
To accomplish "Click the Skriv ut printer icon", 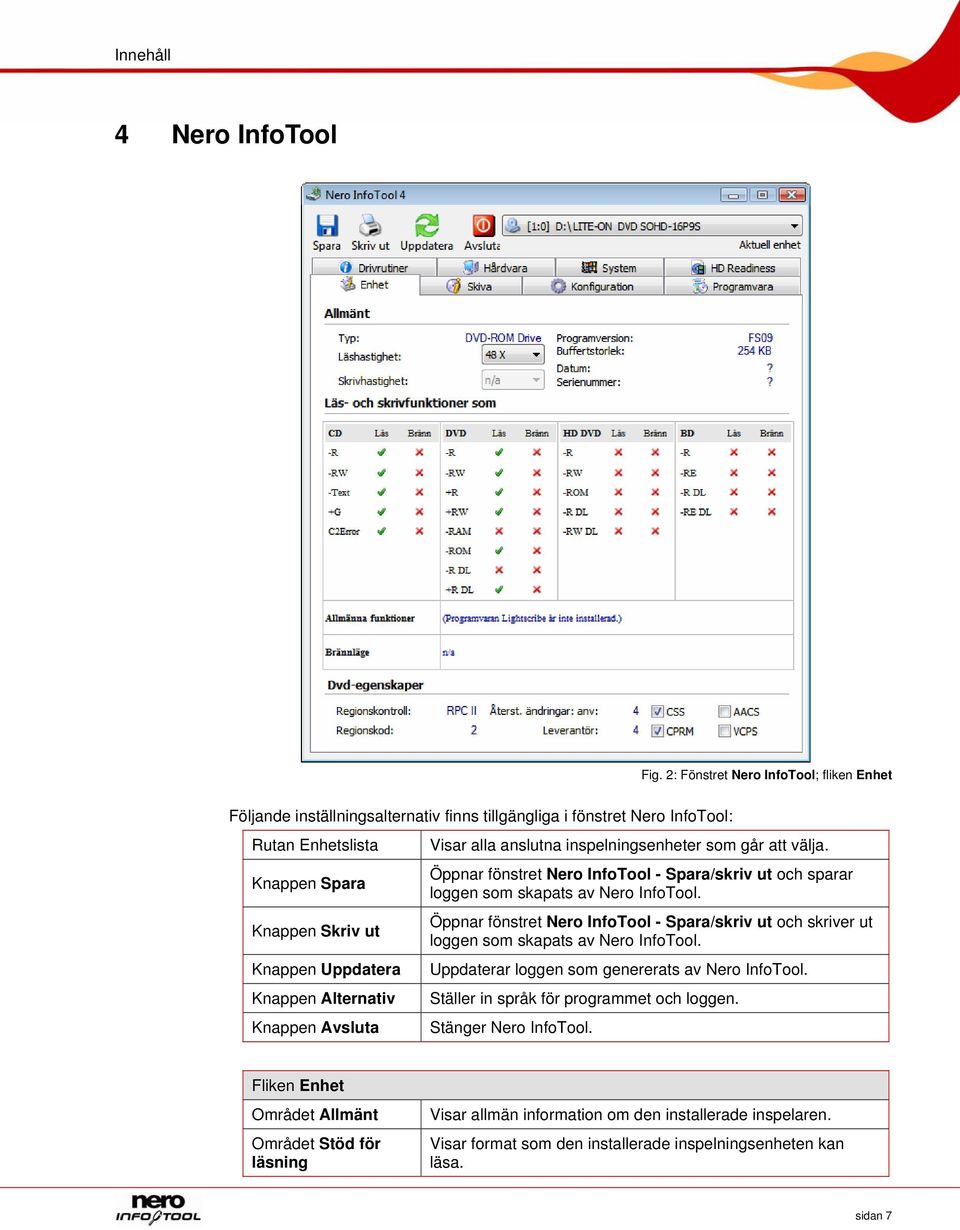I will pos(370,225).
